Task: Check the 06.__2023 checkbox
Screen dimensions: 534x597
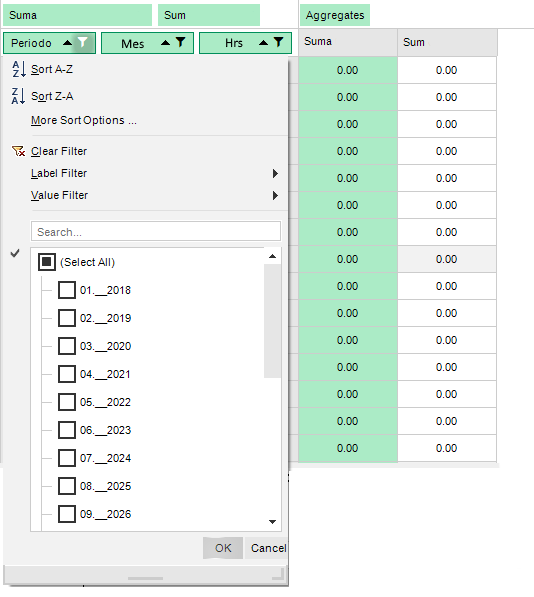Action: 67,430
